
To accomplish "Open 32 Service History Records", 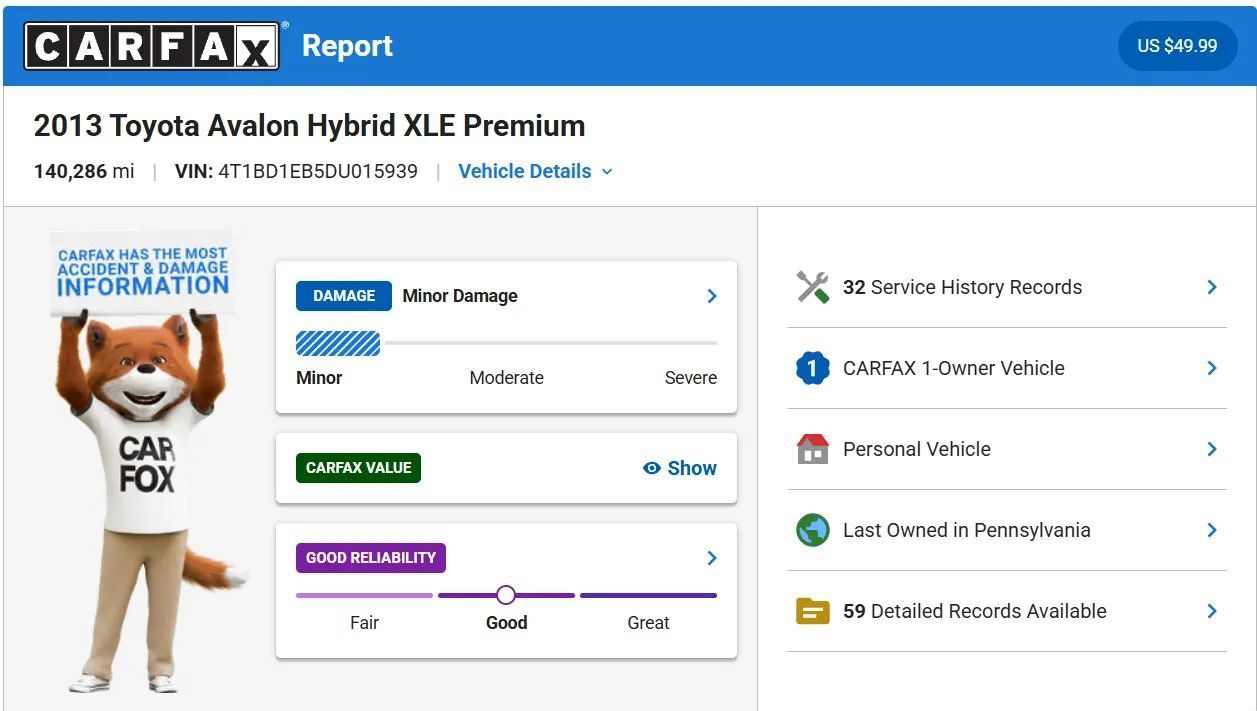I will tap(1007, 287).
